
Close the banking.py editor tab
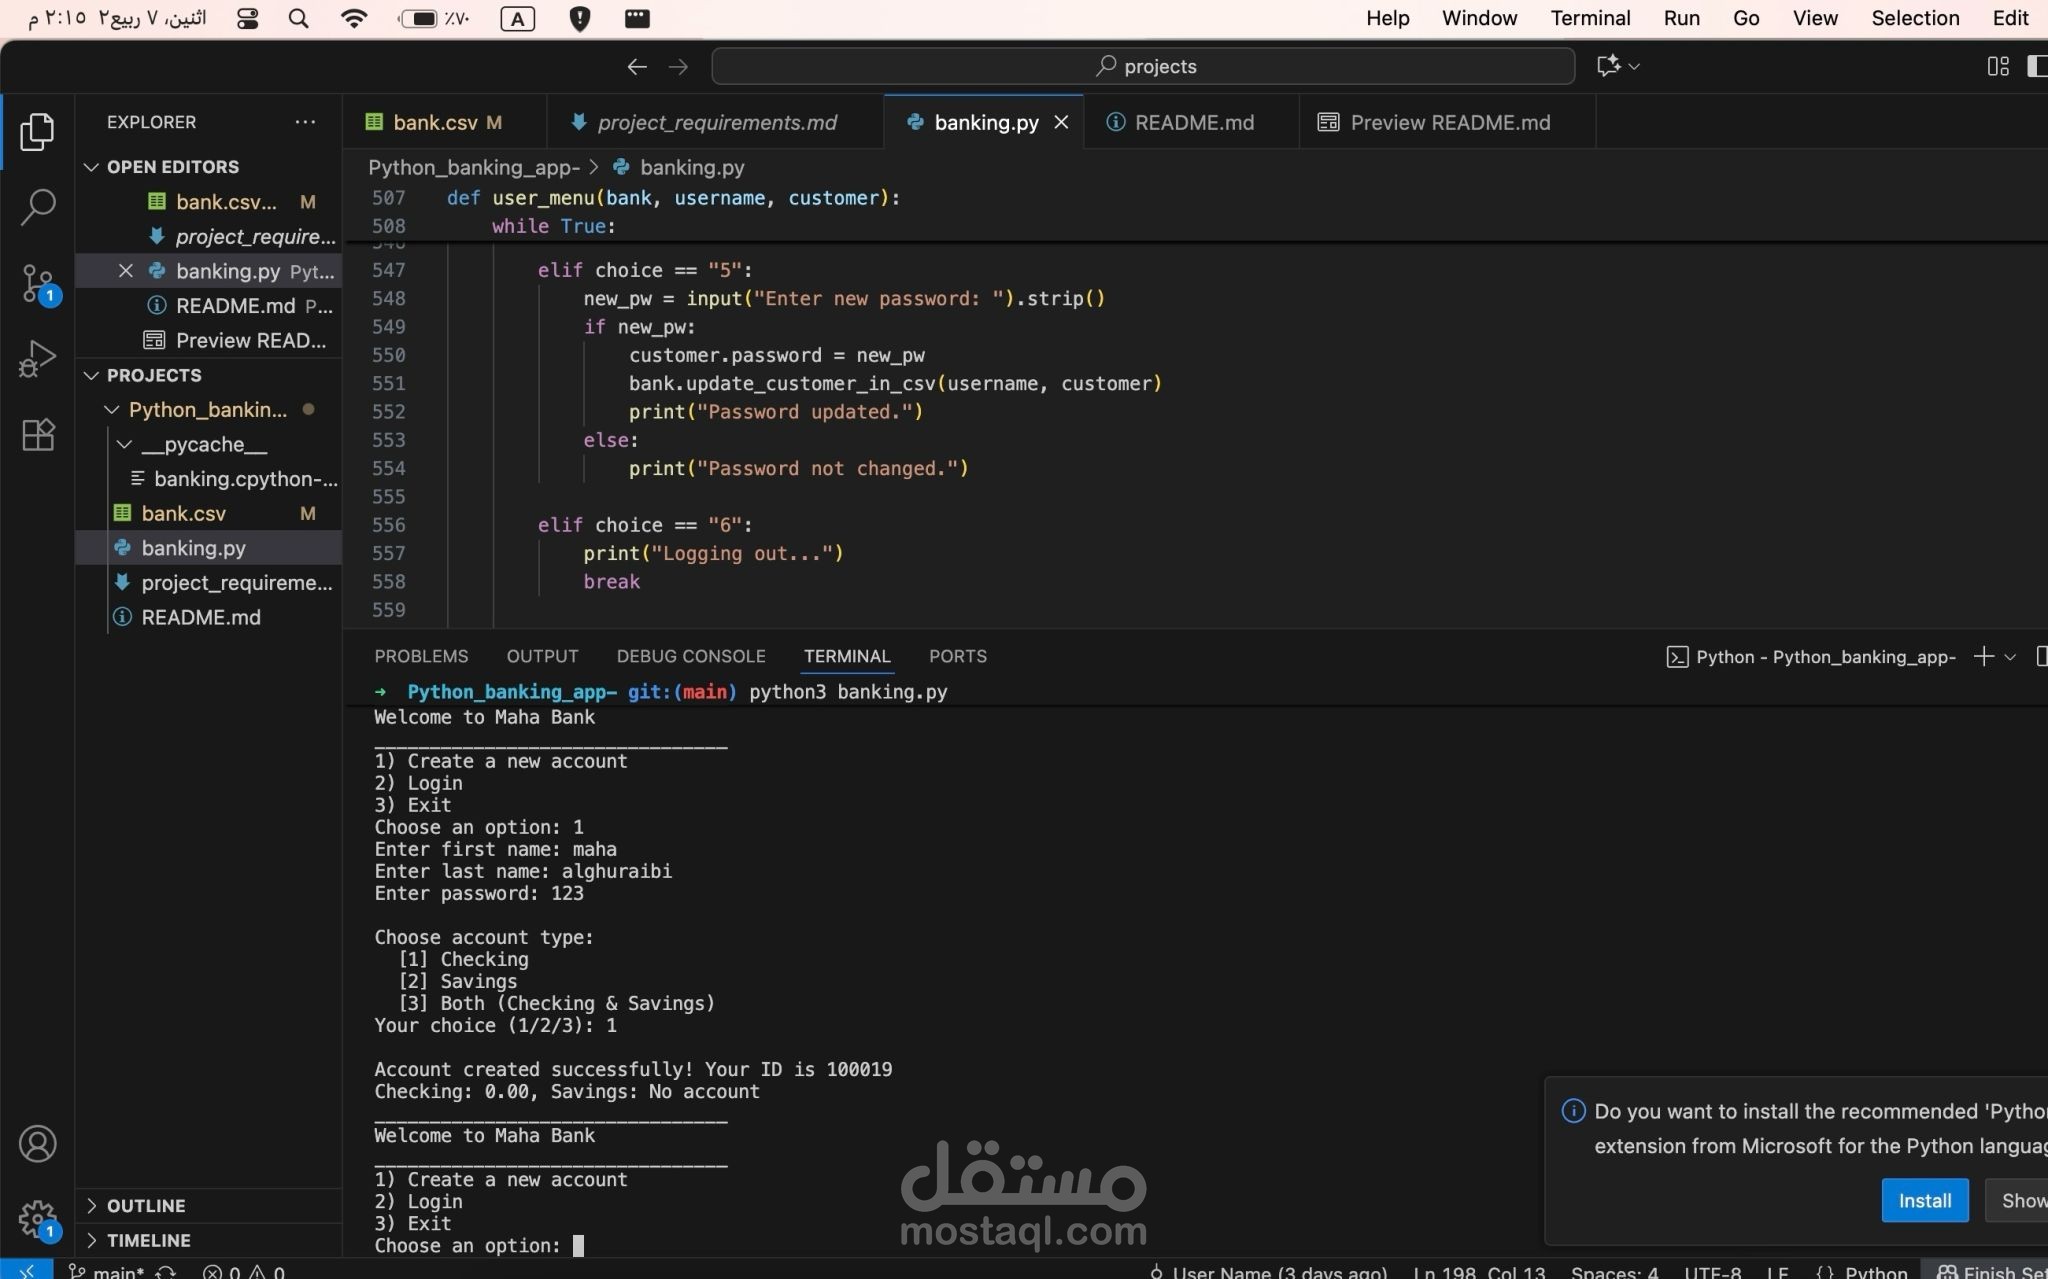(x=1062, y=122)
